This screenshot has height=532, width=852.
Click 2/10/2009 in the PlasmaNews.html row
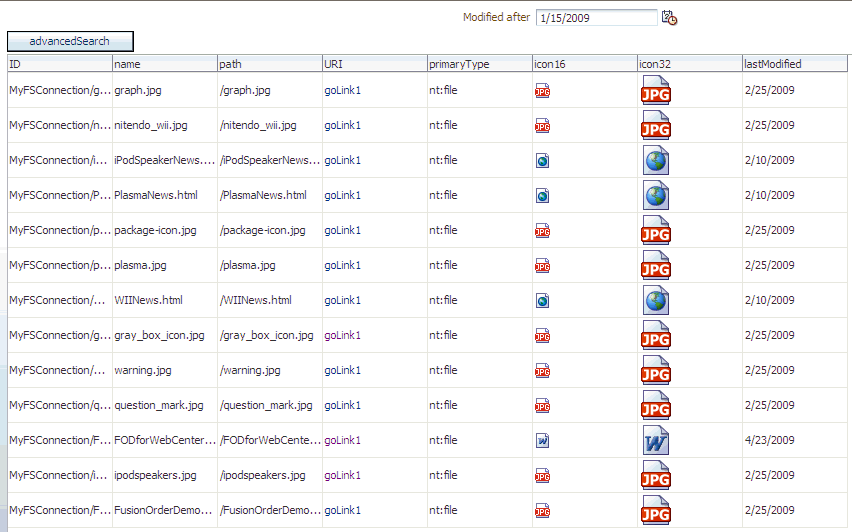tap(769, 195)
